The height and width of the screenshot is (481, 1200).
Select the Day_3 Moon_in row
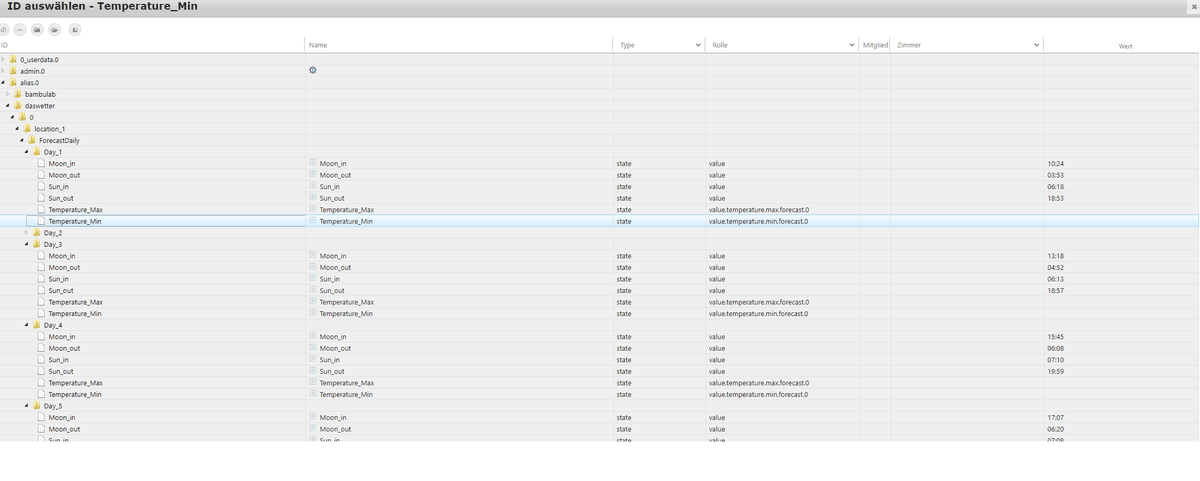600,256
